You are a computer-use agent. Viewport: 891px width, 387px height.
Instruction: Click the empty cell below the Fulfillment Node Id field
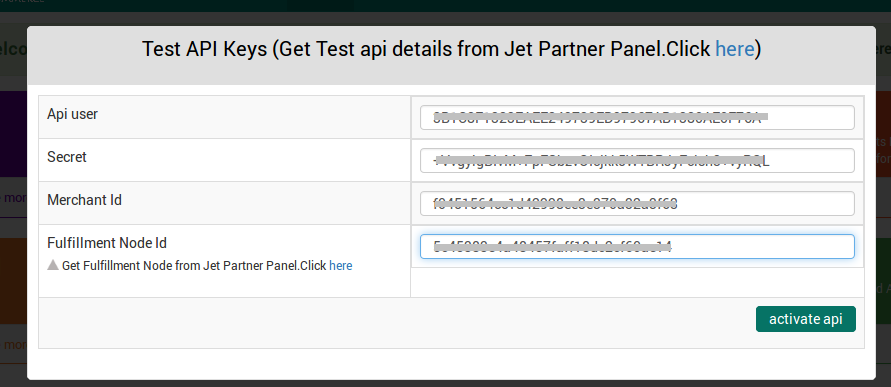point(637,282)
